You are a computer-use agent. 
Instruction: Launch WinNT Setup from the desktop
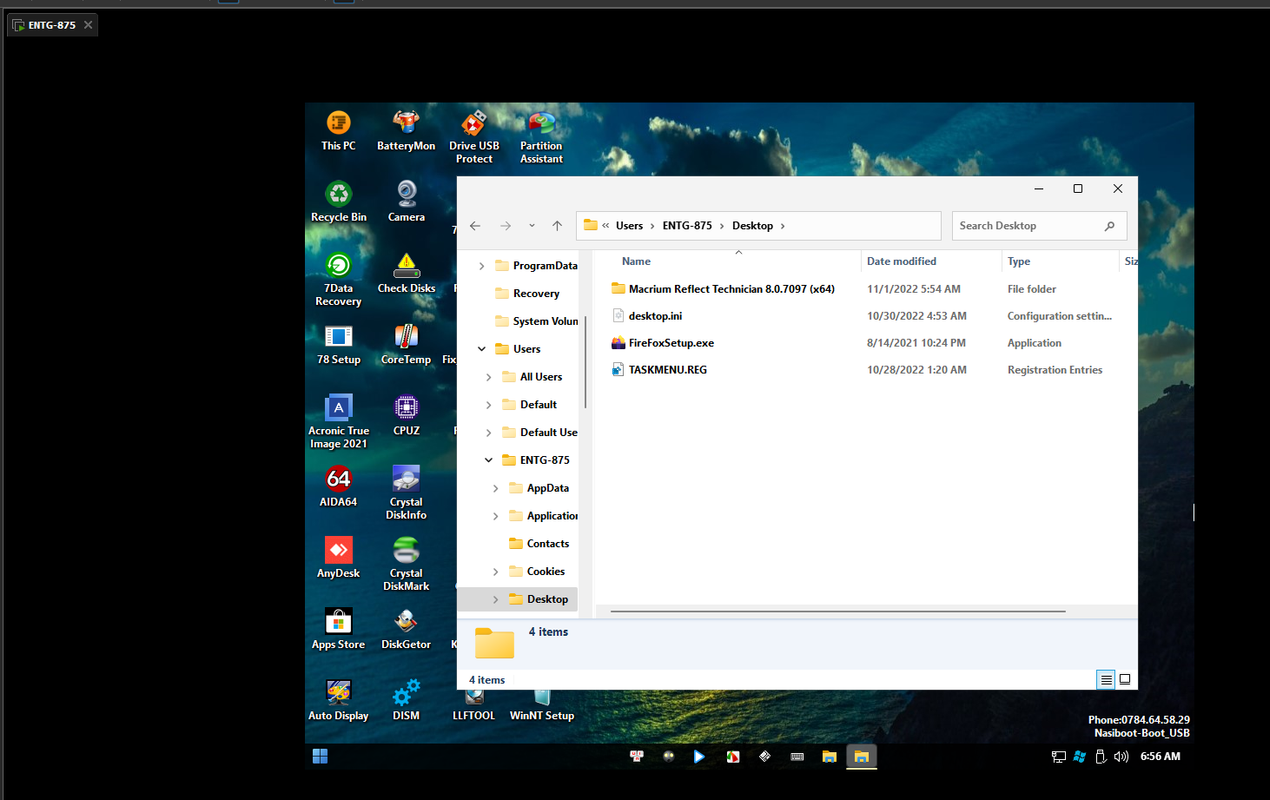[542, 705]
